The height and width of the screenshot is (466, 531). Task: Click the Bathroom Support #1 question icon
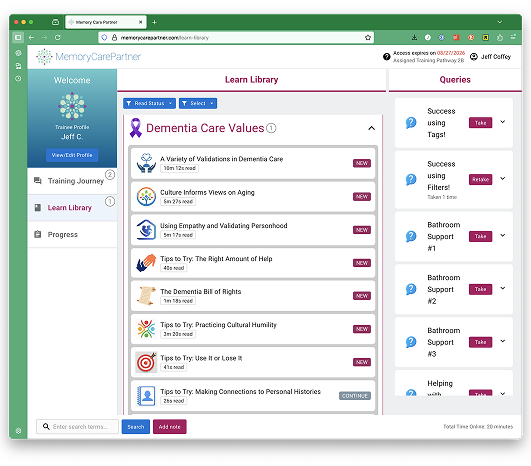pyautogui.click(x=411, y=236)
